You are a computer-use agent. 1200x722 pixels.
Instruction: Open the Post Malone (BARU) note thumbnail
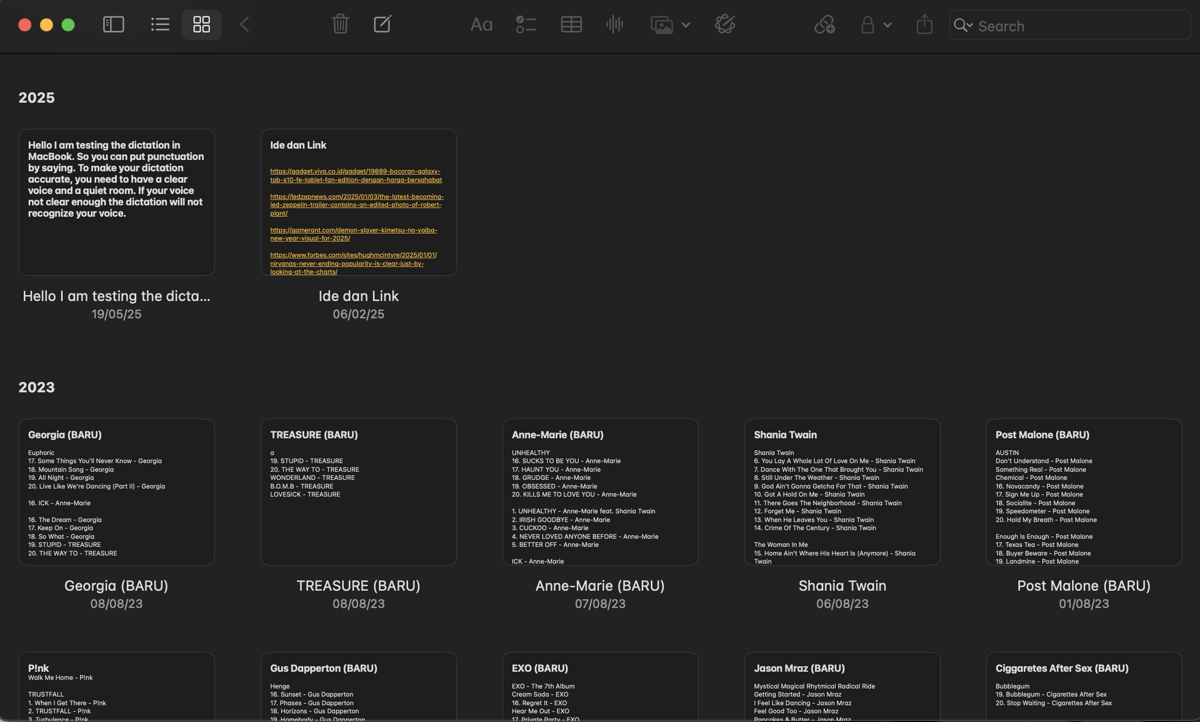tap(1085, 492)
